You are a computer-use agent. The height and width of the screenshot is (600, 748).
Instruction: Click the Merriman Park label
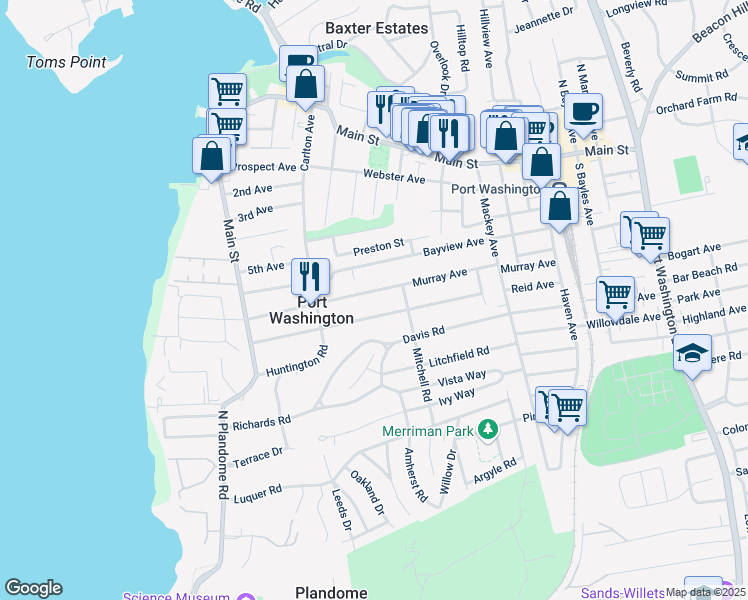[x=428, y=431]
